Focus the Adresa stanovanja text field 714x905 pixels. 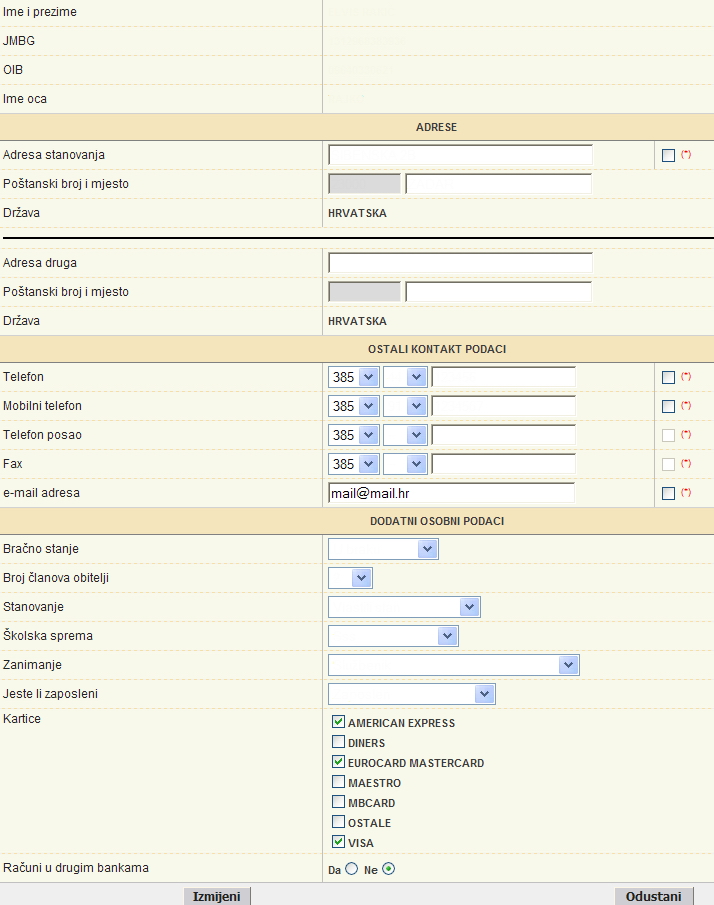click(460, 155)
